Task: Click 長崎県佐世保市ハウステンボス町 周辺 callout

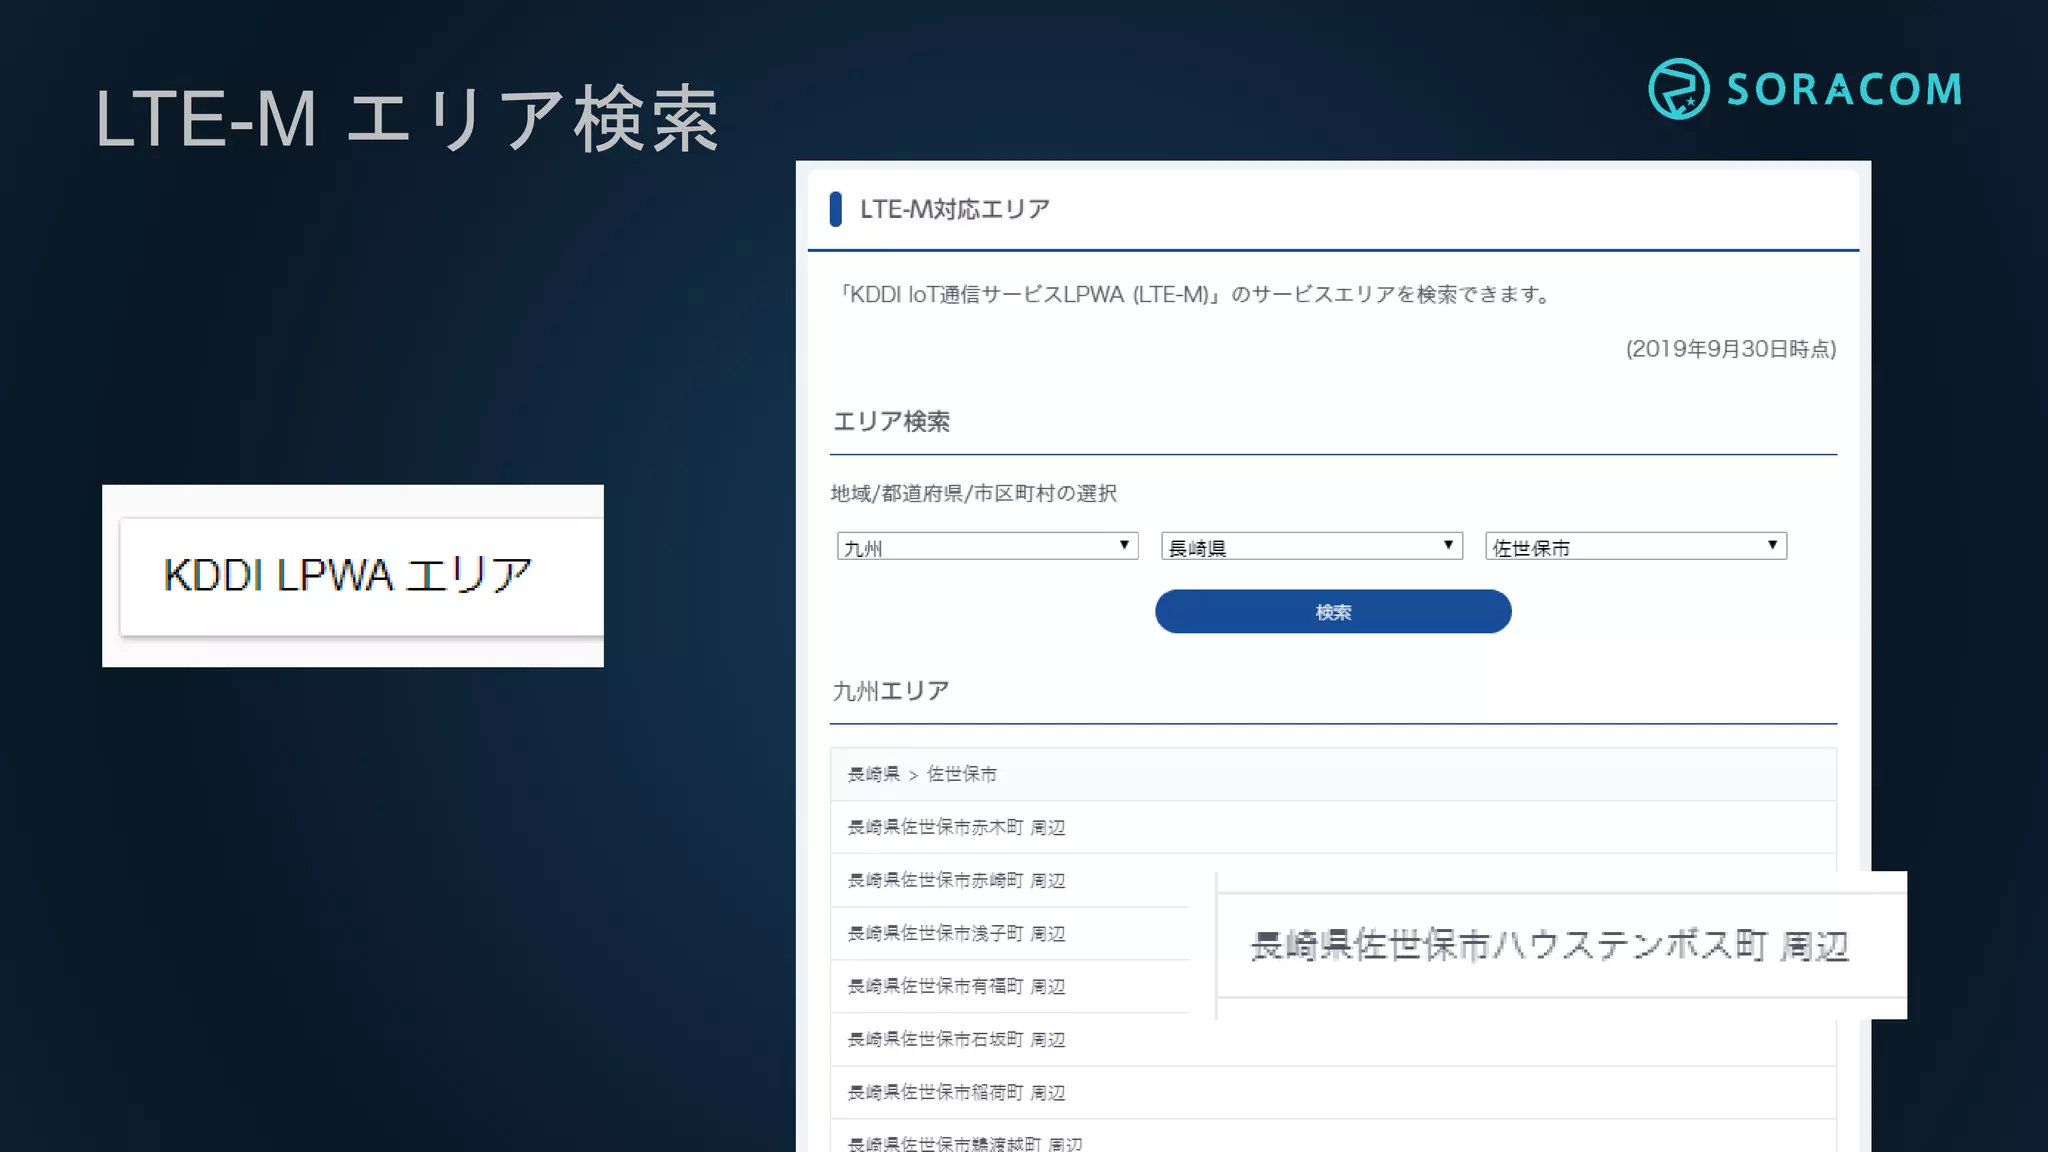Action: tap(1560, 945)
